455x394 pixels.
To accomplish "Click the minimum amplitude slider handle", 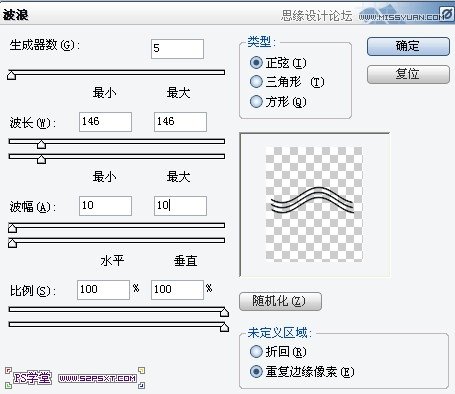I will tap(12, 228).
